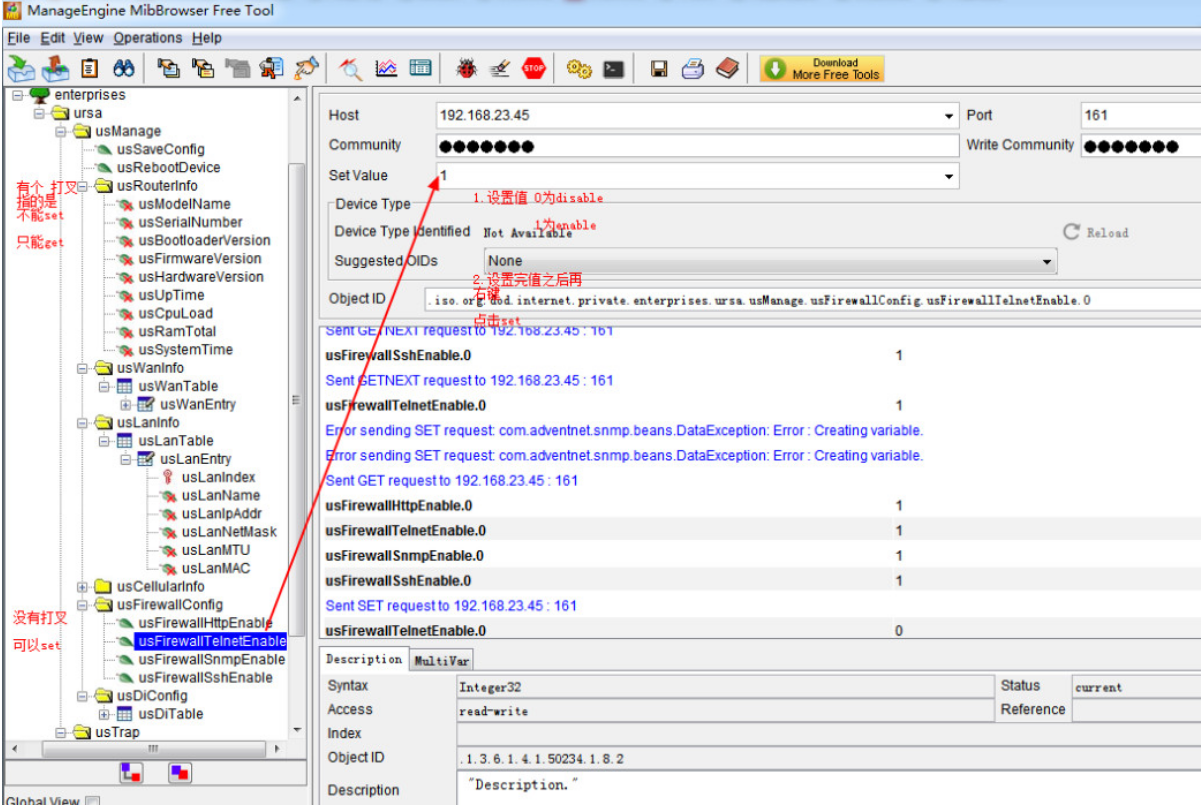Screen dimensions: 1201x805
Task: Click 'Sent SET request to 192.168.23.45 : 161' line
Action: click(451, 606)
